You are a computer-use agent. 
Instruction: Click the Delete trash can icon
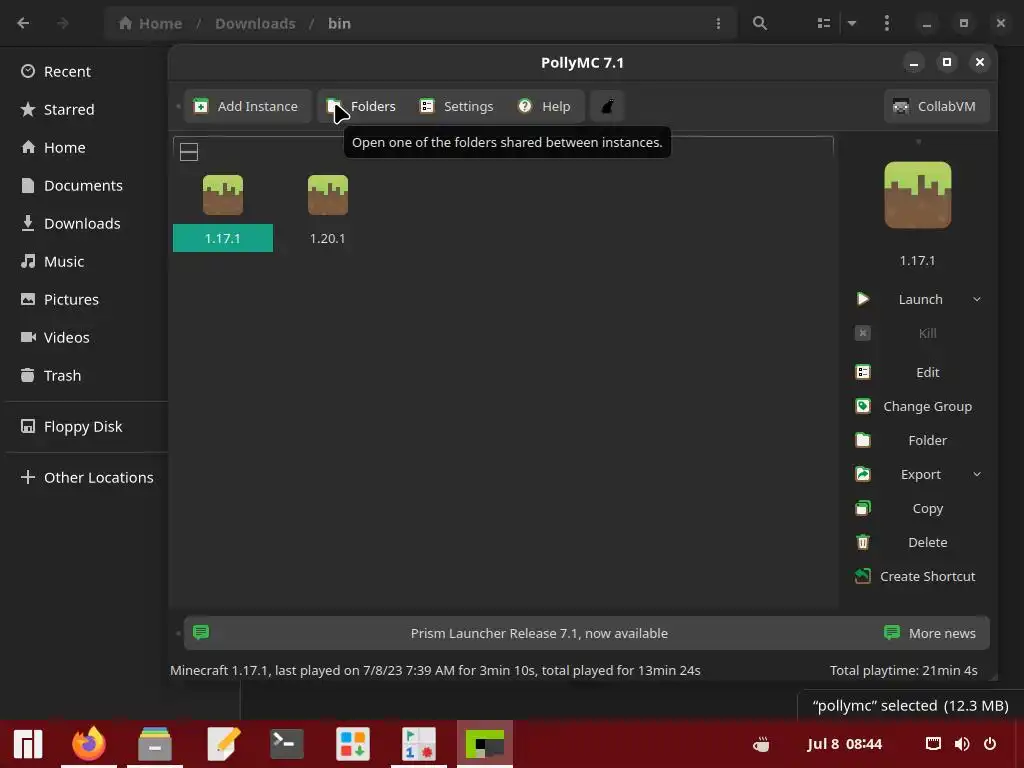(863, 542)
